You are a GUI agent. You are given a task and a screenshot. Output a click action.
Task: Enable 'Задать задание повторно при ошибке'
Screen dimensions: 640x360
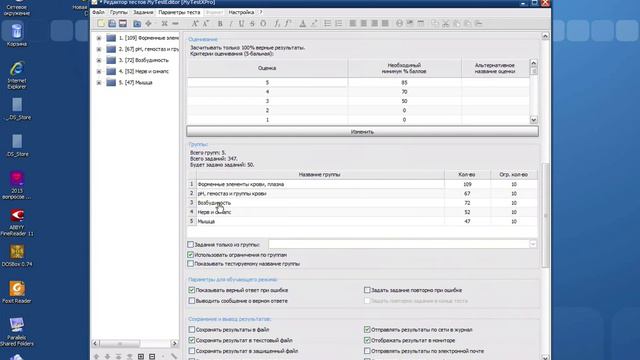point(367,290)
